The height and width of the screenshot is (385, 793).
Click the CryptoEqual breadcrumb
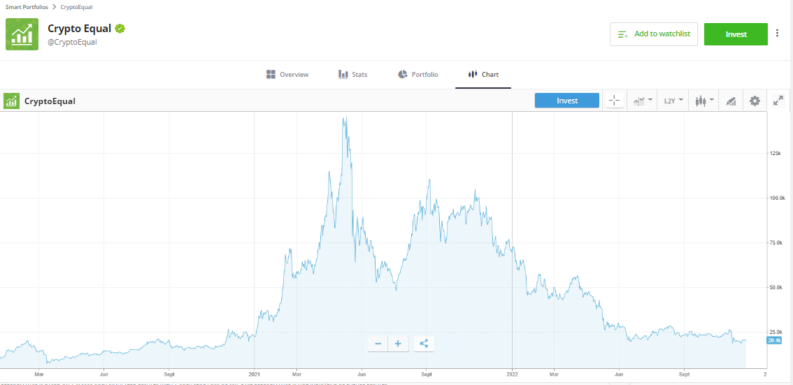point(76,7)
